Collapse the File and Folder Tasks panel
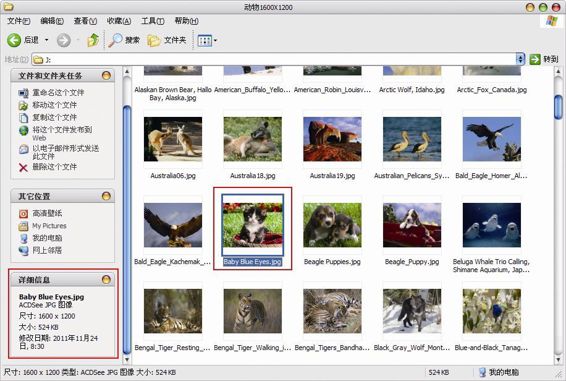566x381 pixels. 106,75
